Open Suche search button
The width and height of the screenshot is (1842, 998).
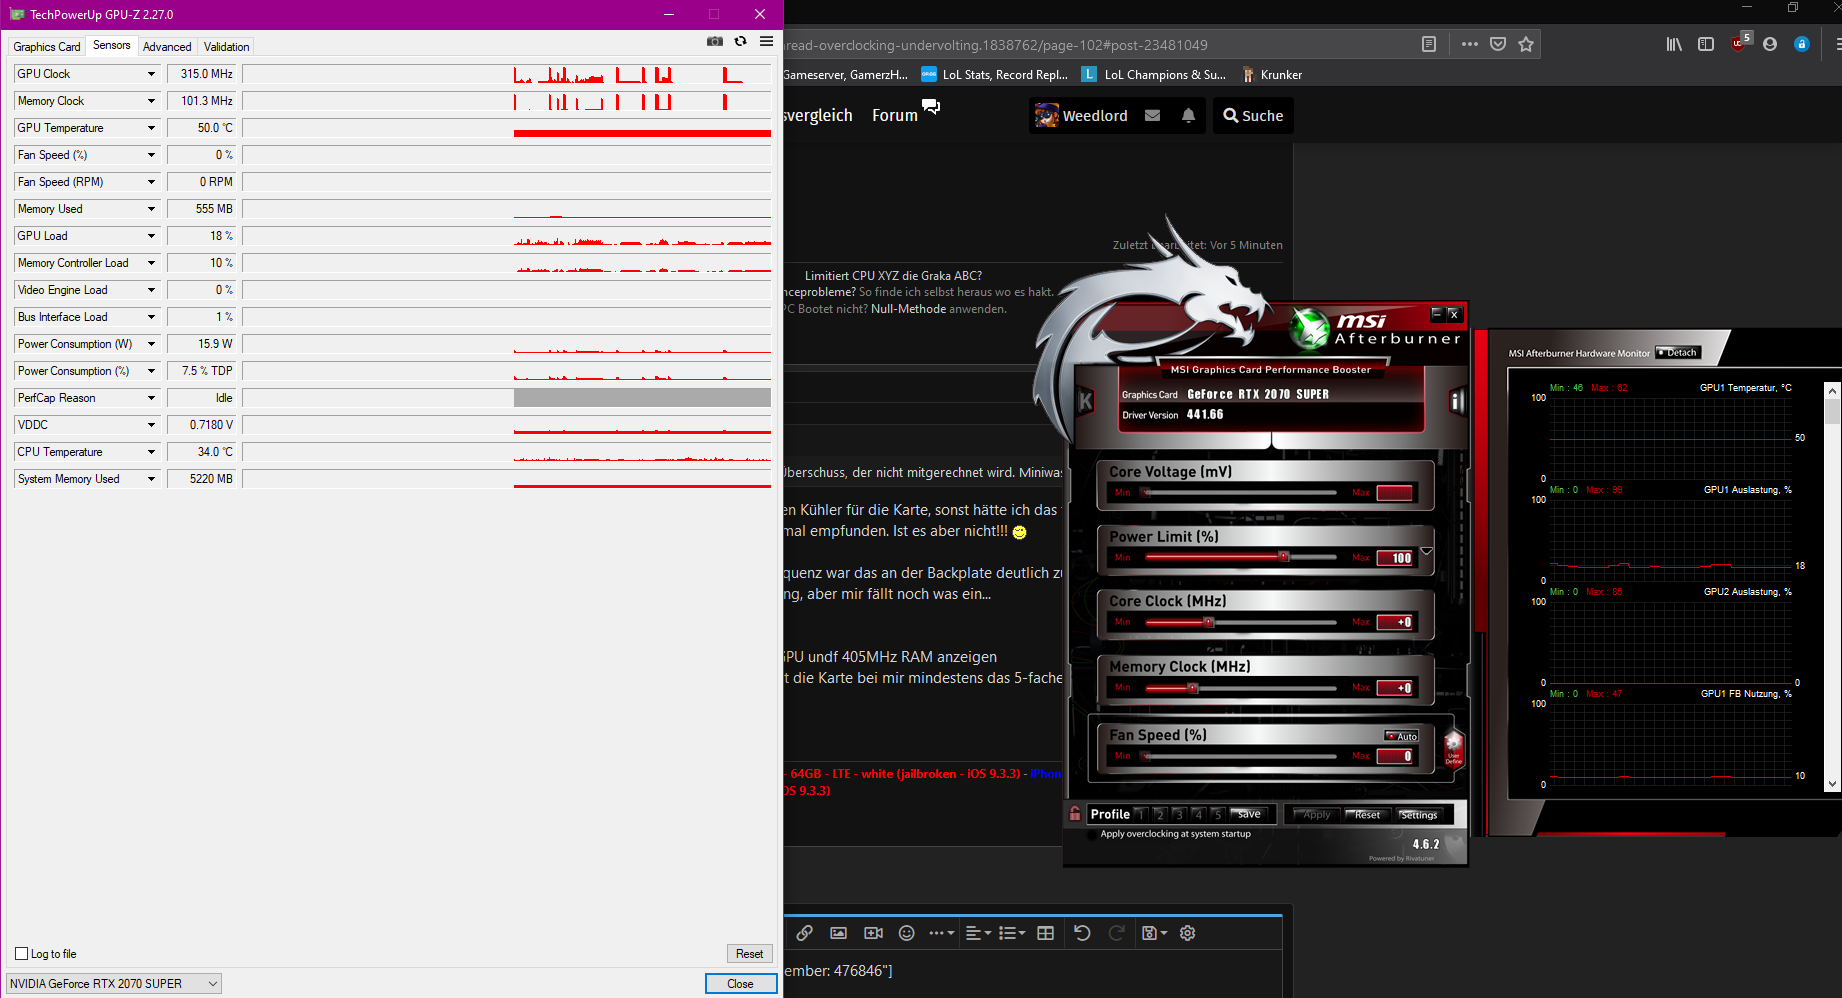click(1253, 115)
